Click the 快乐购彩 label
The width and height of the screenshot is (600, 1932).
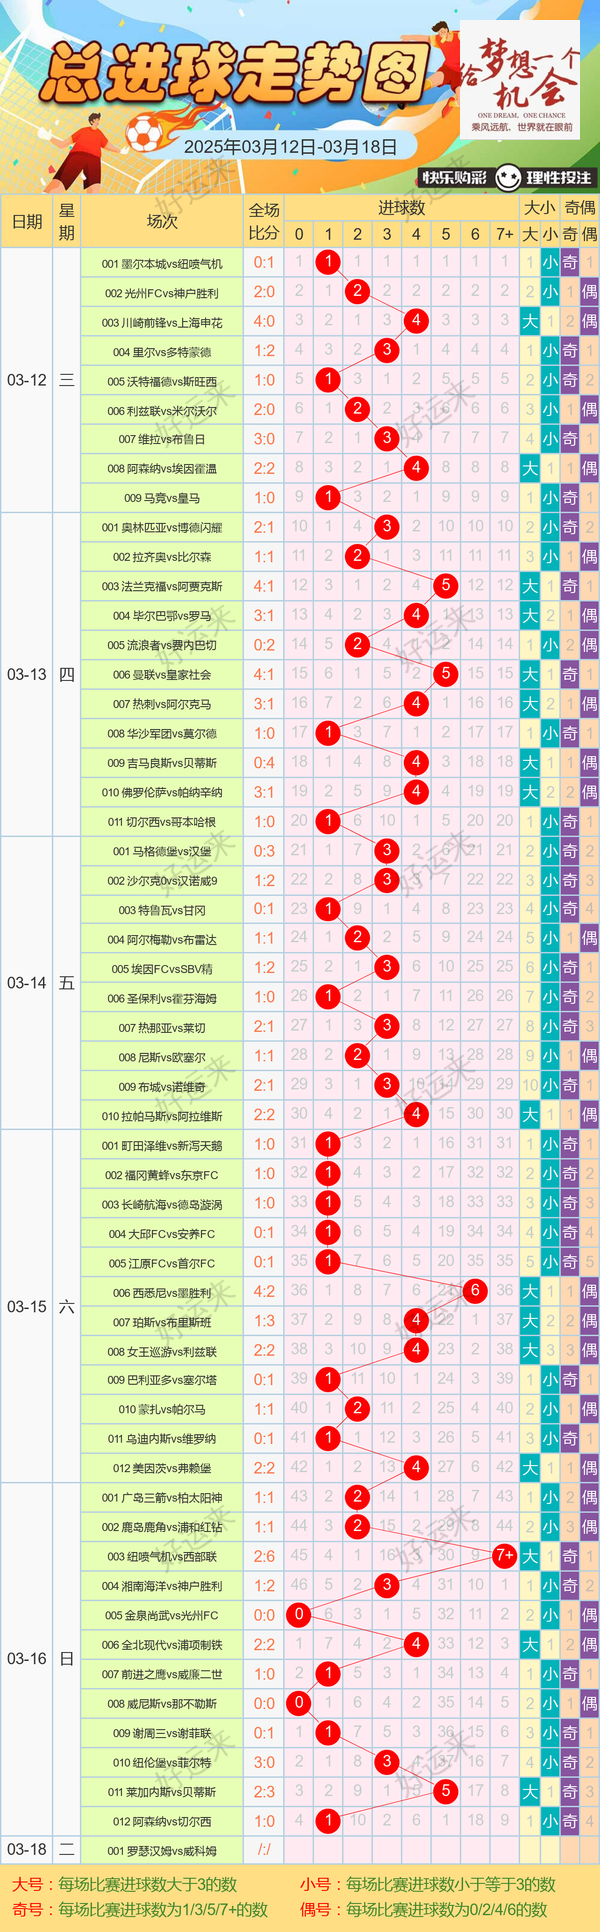coord(454,178)
